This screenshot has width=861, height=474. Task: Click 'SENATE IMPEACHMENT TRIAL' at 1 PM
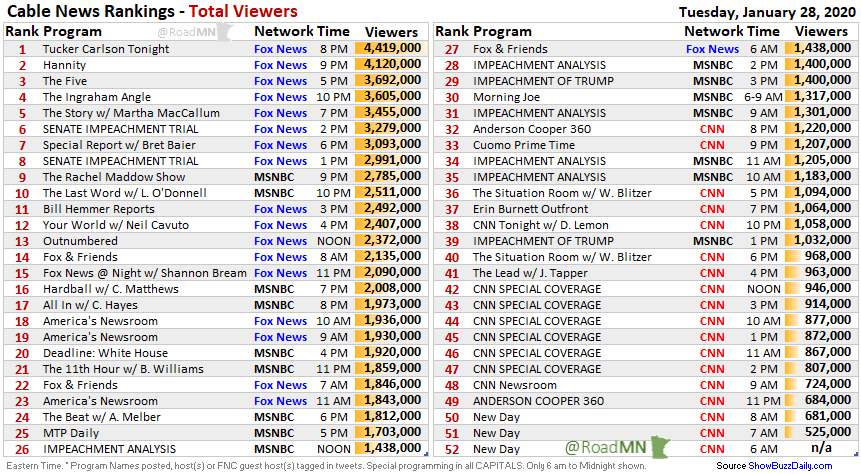click(x=121, y=161)
